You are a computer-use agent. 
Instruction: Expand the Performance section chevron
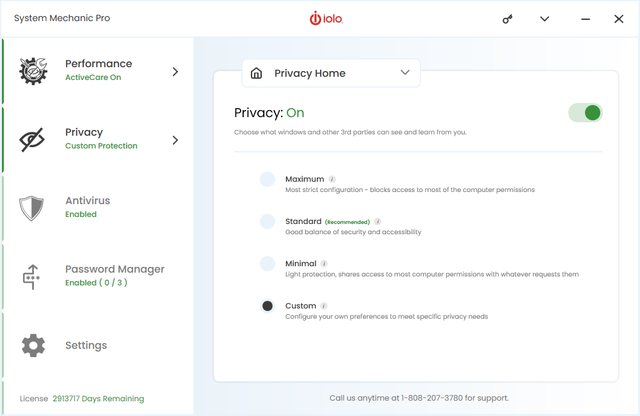176,72
